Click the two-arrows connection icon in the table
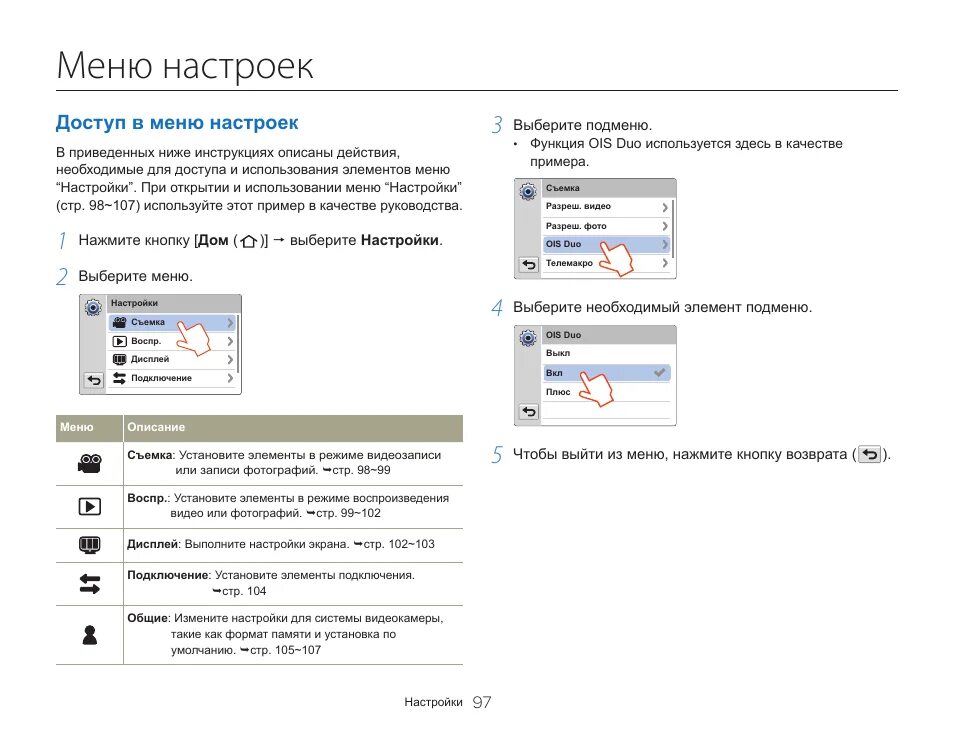Screen dimensions: 954x730 click(90, 584)
